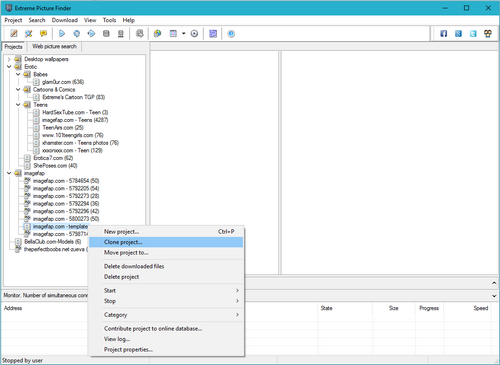500x365 pixels.
Task: Click the round target toolbar icon
Action: tap(194, 33)
